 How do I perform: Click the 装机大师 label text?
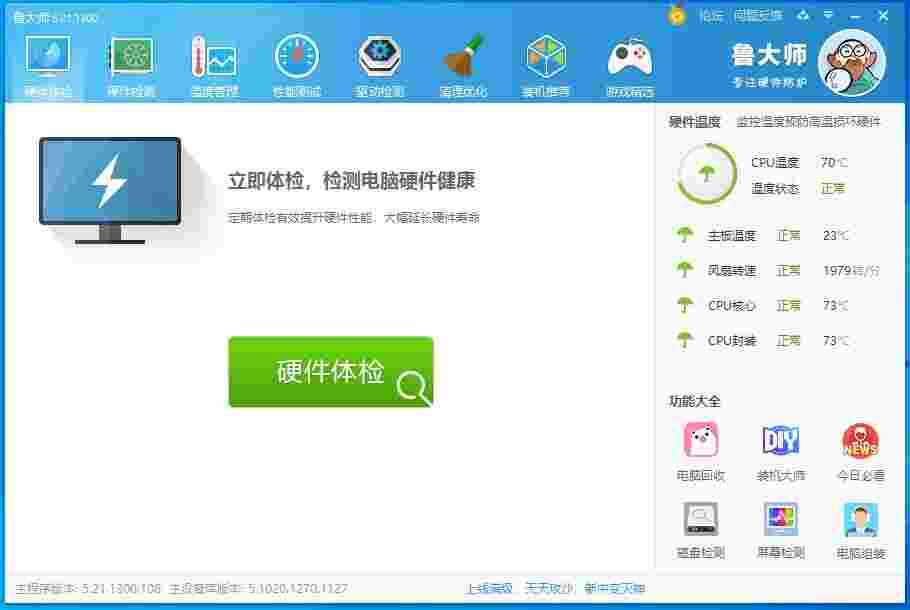[x=781, y=475]
